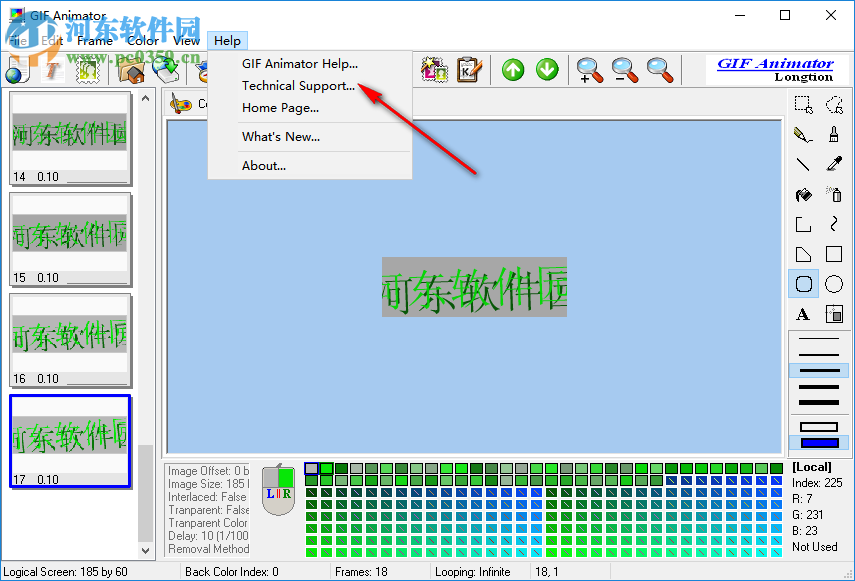The height and width of the screenshot is (581, 855).
Task: Open the Color menu
Action: coord(142,41)
